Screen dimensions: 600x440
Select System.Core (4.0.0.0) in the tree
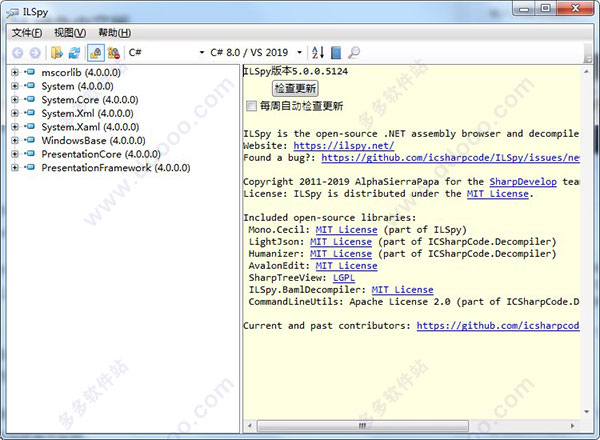tap(90, 100)
